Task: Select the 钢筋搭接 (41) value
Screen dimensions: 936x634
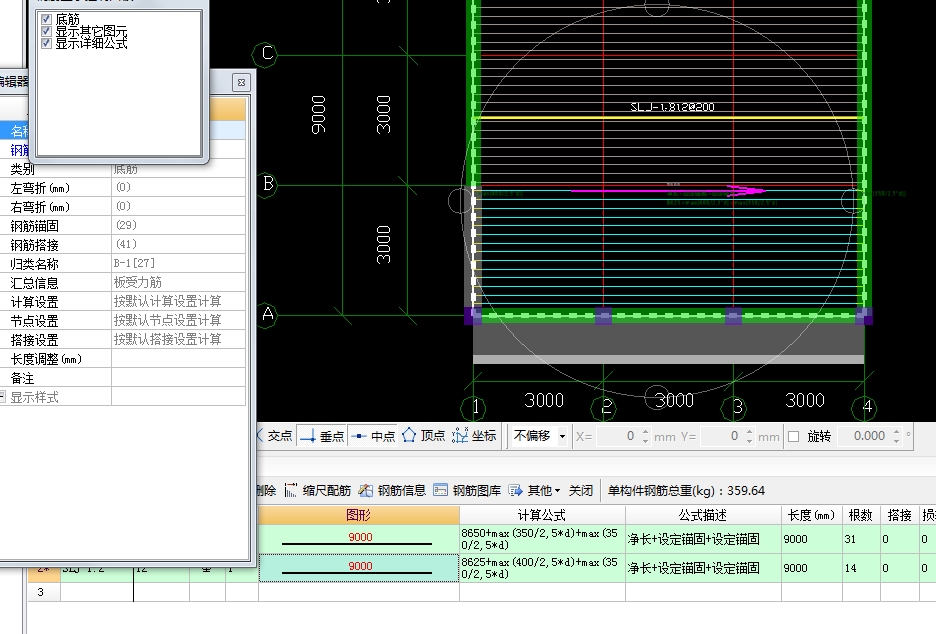Action: 178,244
